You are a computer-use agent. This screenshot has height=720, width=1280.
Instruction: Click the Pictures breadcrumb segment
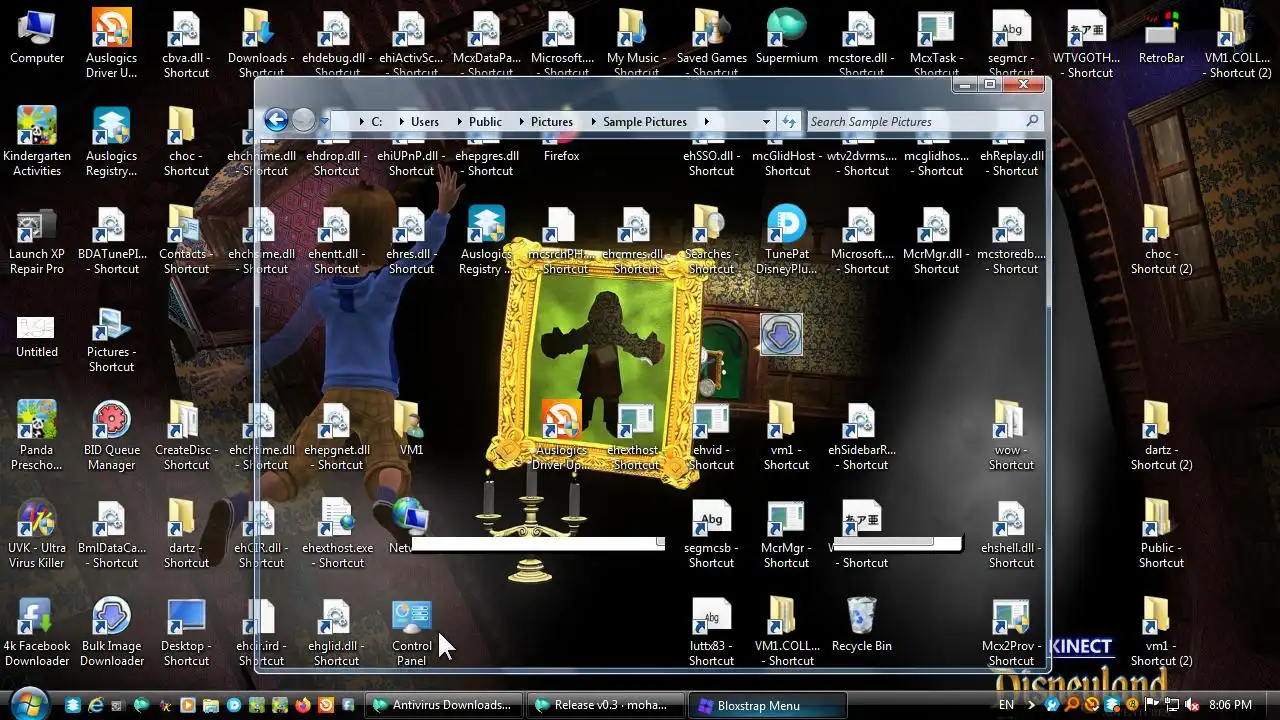pyautogui.click(x=552, y=122)
